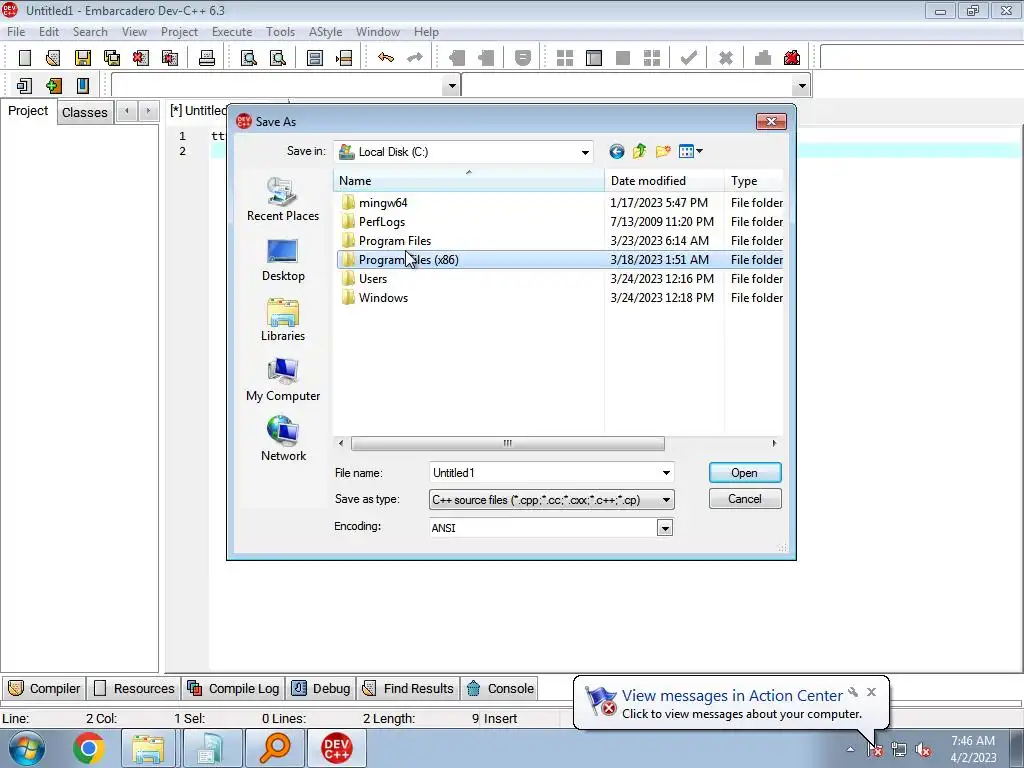Open the Debug bottom tab
Image resolution: width=1024 pixels, height=768 pixels.
pos(321,688)
